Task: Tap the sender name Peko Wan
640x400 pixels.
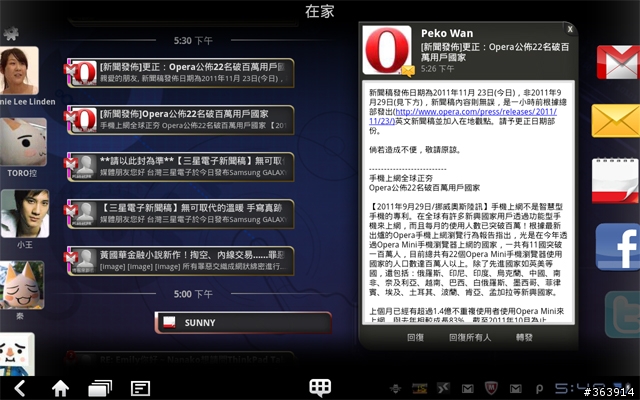Action: (447, 33)
